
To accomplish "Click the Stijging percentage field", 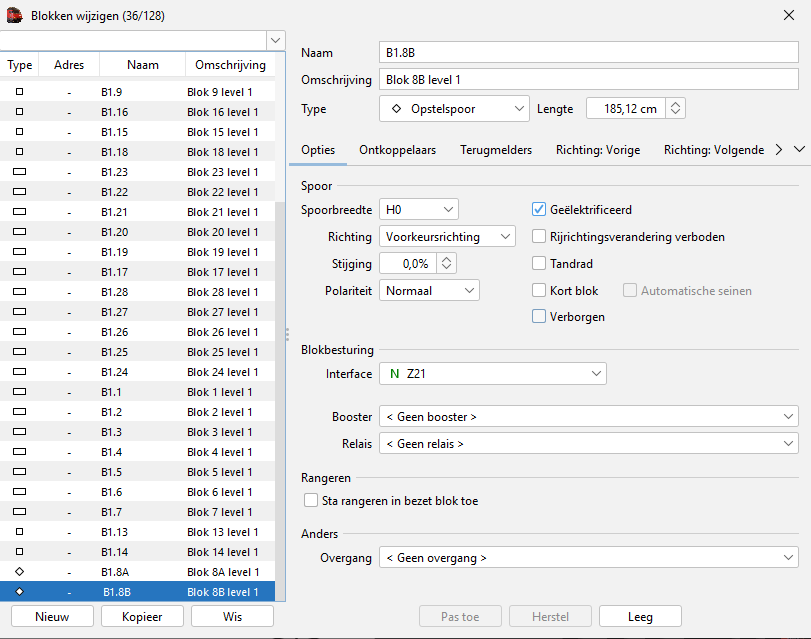I will (x=408, y=263).
